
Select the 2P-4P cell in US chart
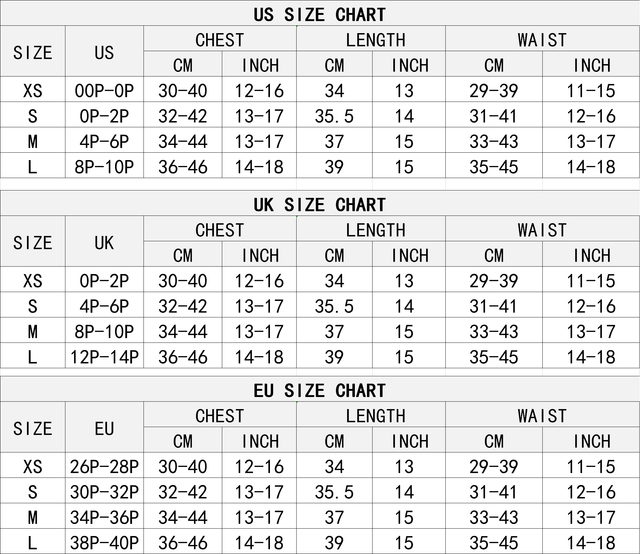click(104, 116)
